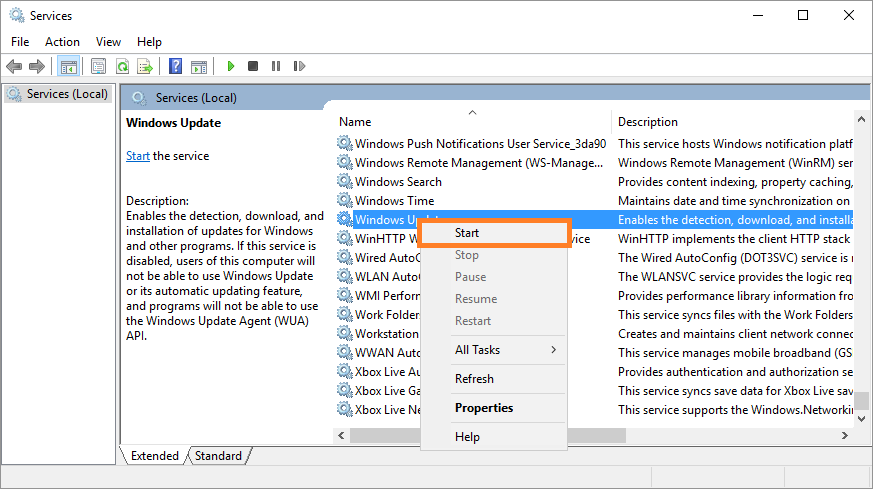Viewport: 873px width, 489px height.
Task: Click description 'Maintains date and time synchronization'
Action: (x=734, y=201)
